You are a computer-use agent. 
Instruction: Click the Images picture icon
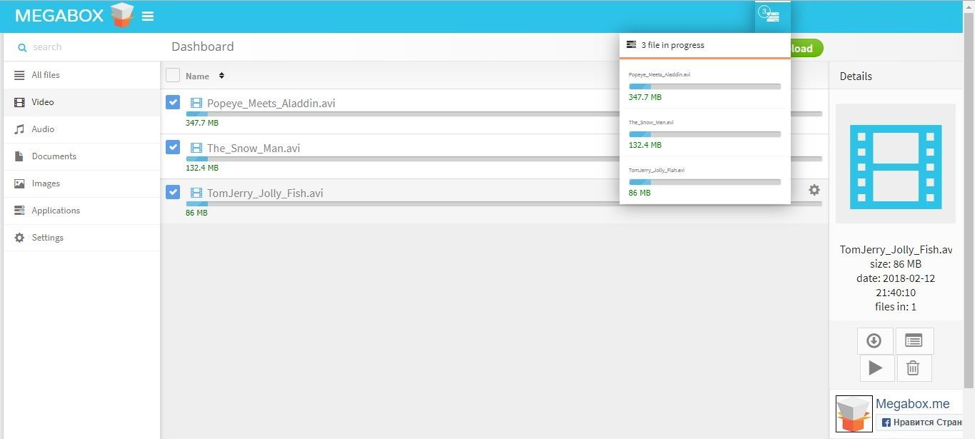tap(19, 184)
